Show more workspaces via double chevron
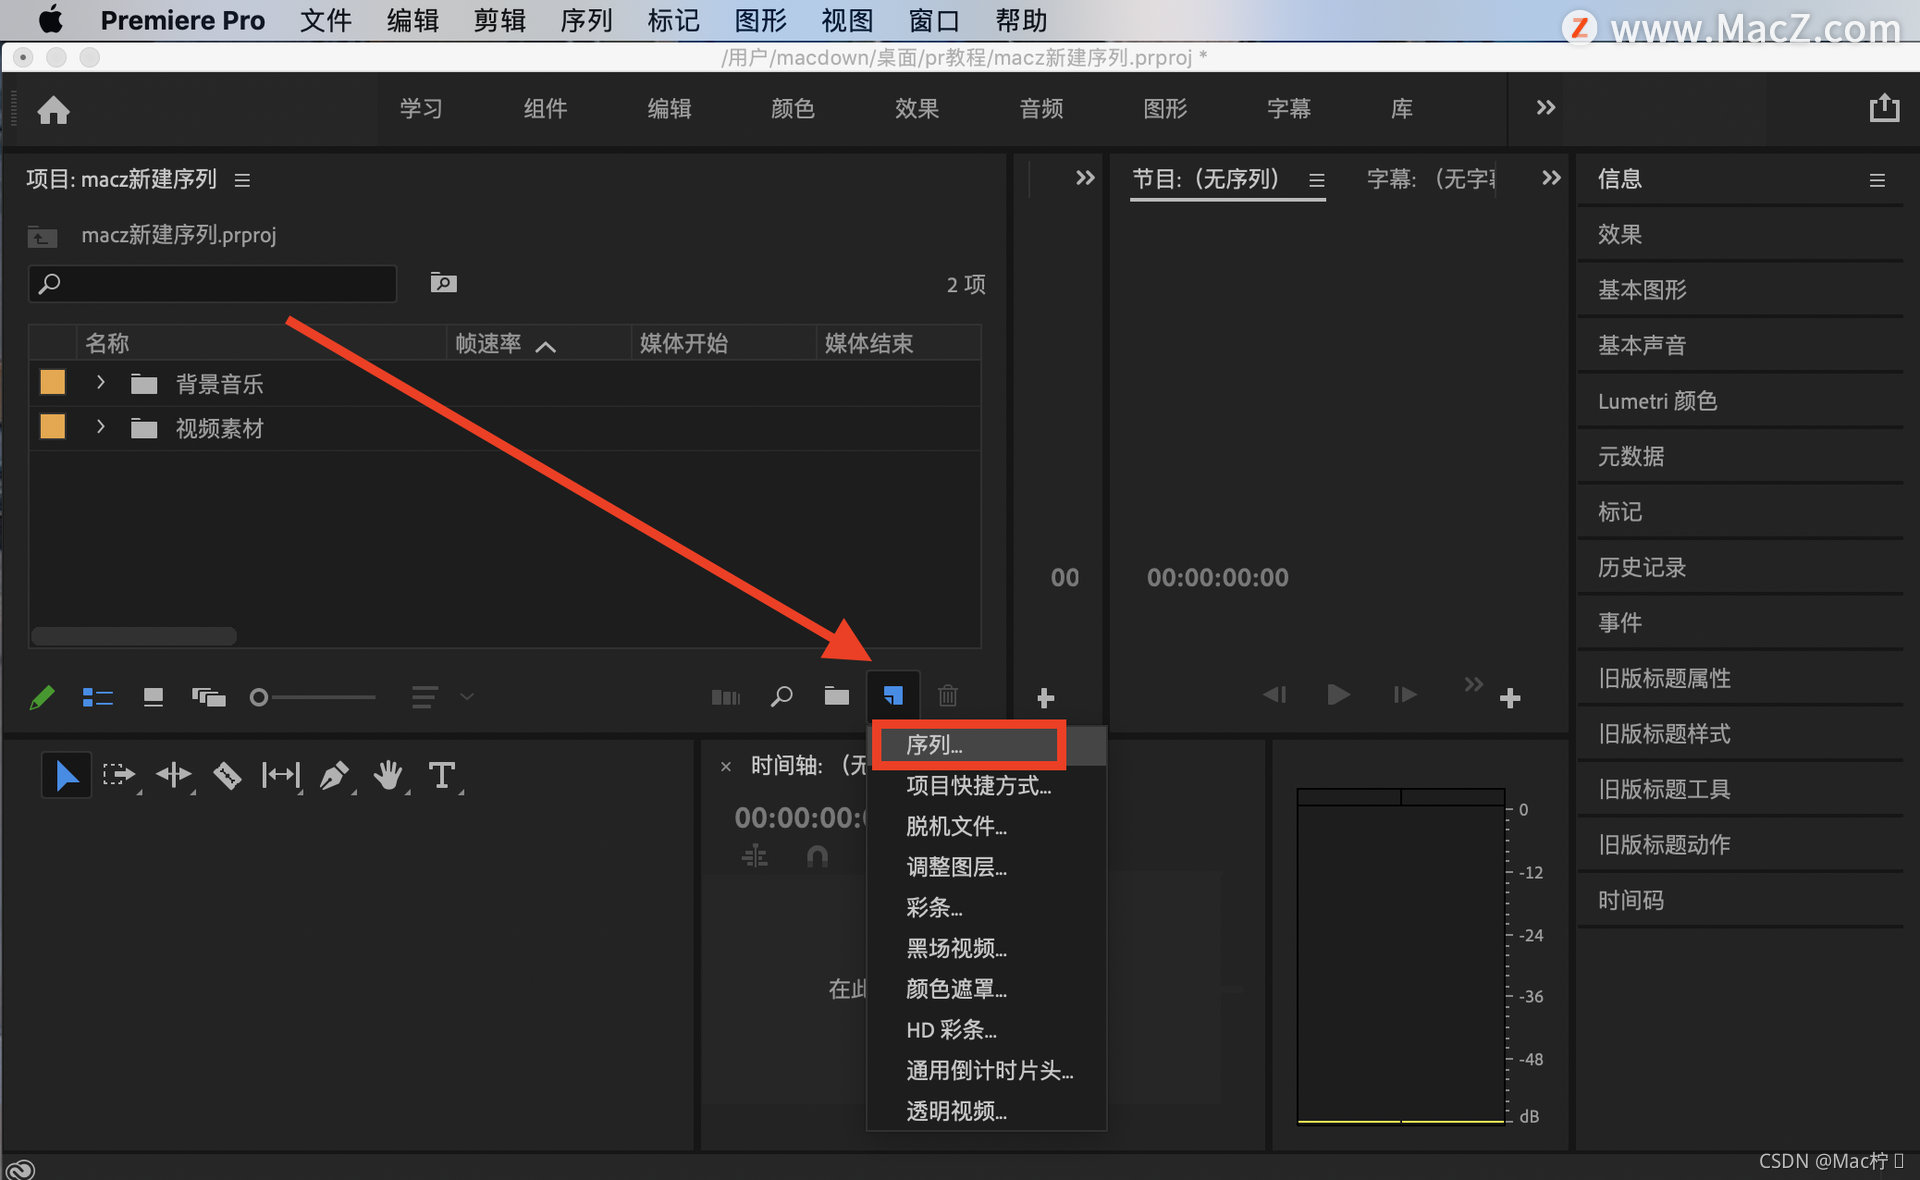The height and width of the screenshot is (1180, 1920). 1546,107
